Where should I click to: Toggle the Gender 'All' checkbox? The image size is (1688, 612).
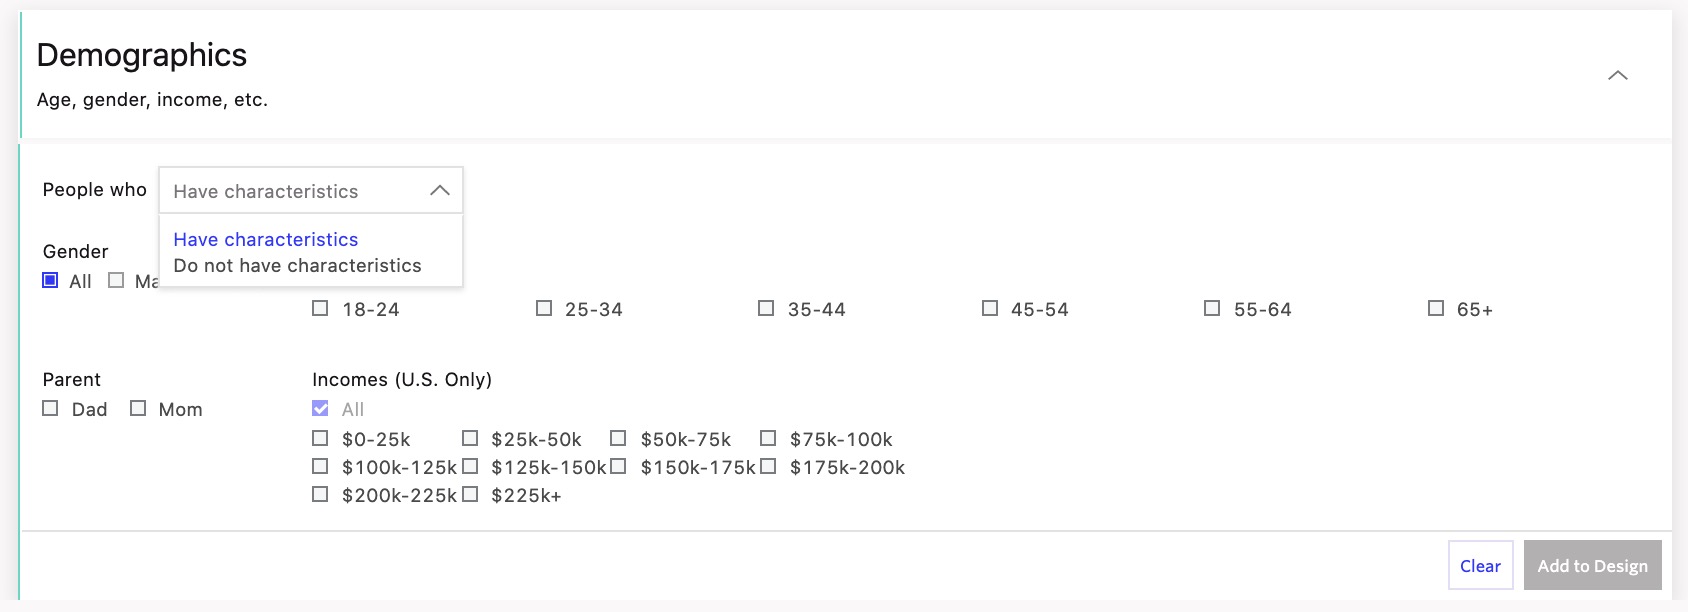tap(50, 280)
